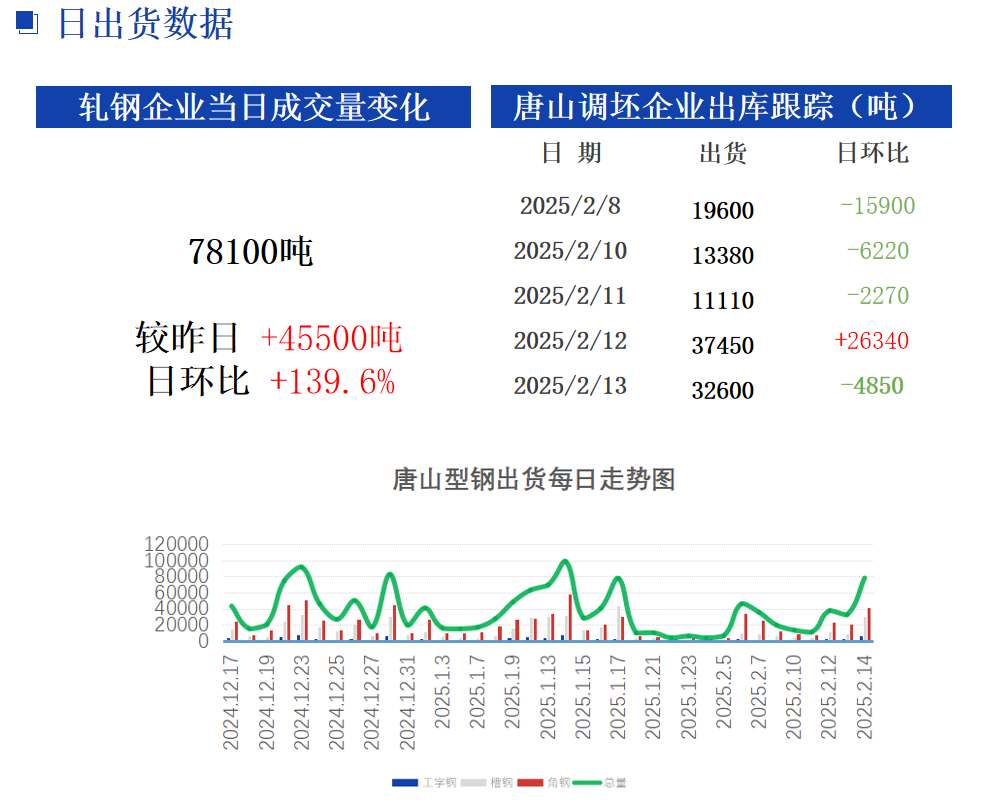Select the bold green -4850 value
This screenshot has width=984, height=808.
click(x=872, y=386)
